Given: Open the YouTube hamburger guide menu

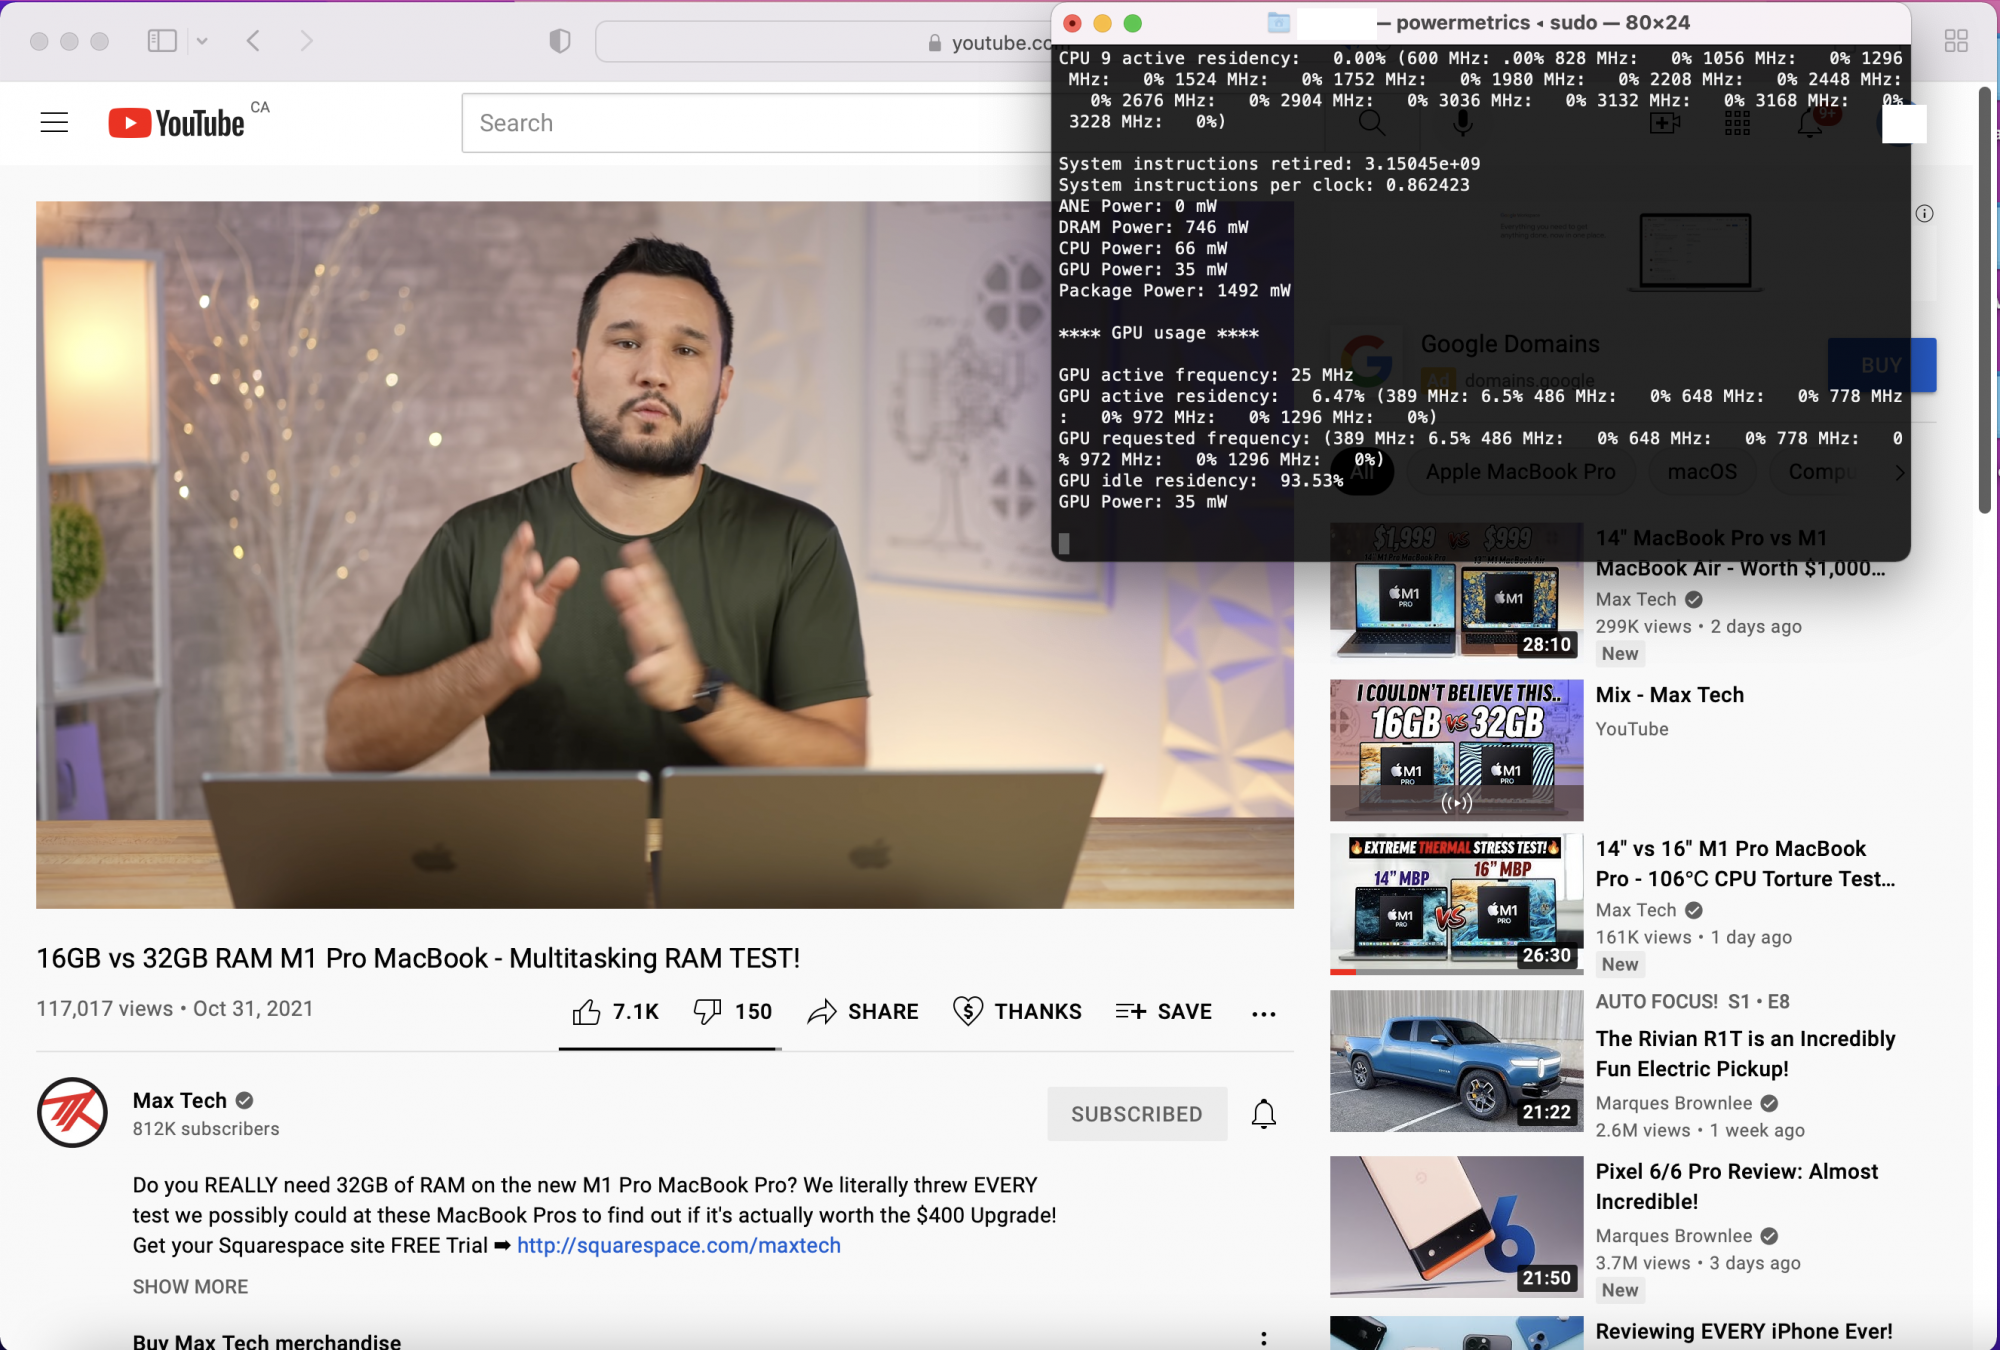Looking at the screenshot, I should point(54,123).
